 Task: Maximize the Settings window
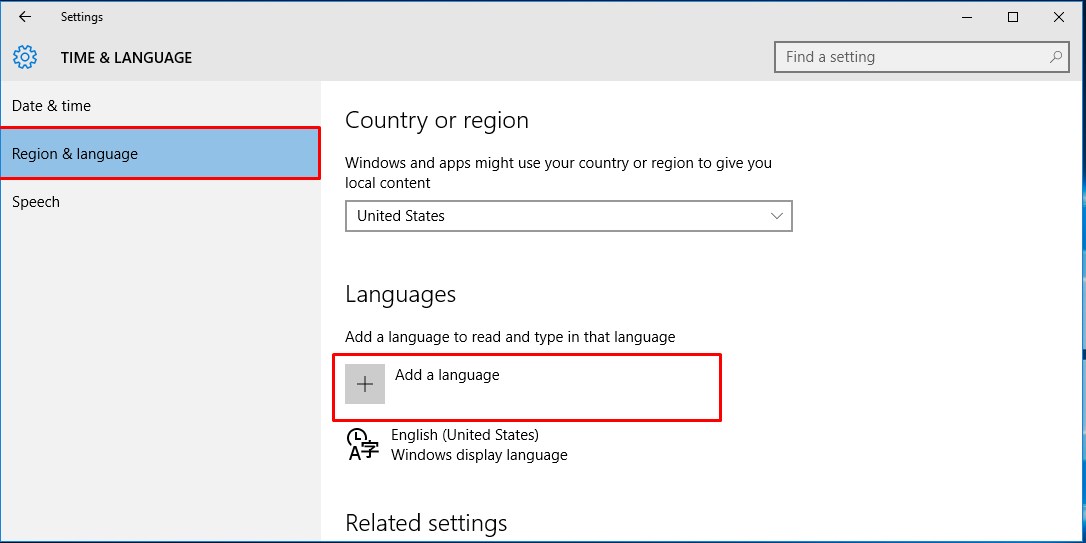click(1013, 17)
